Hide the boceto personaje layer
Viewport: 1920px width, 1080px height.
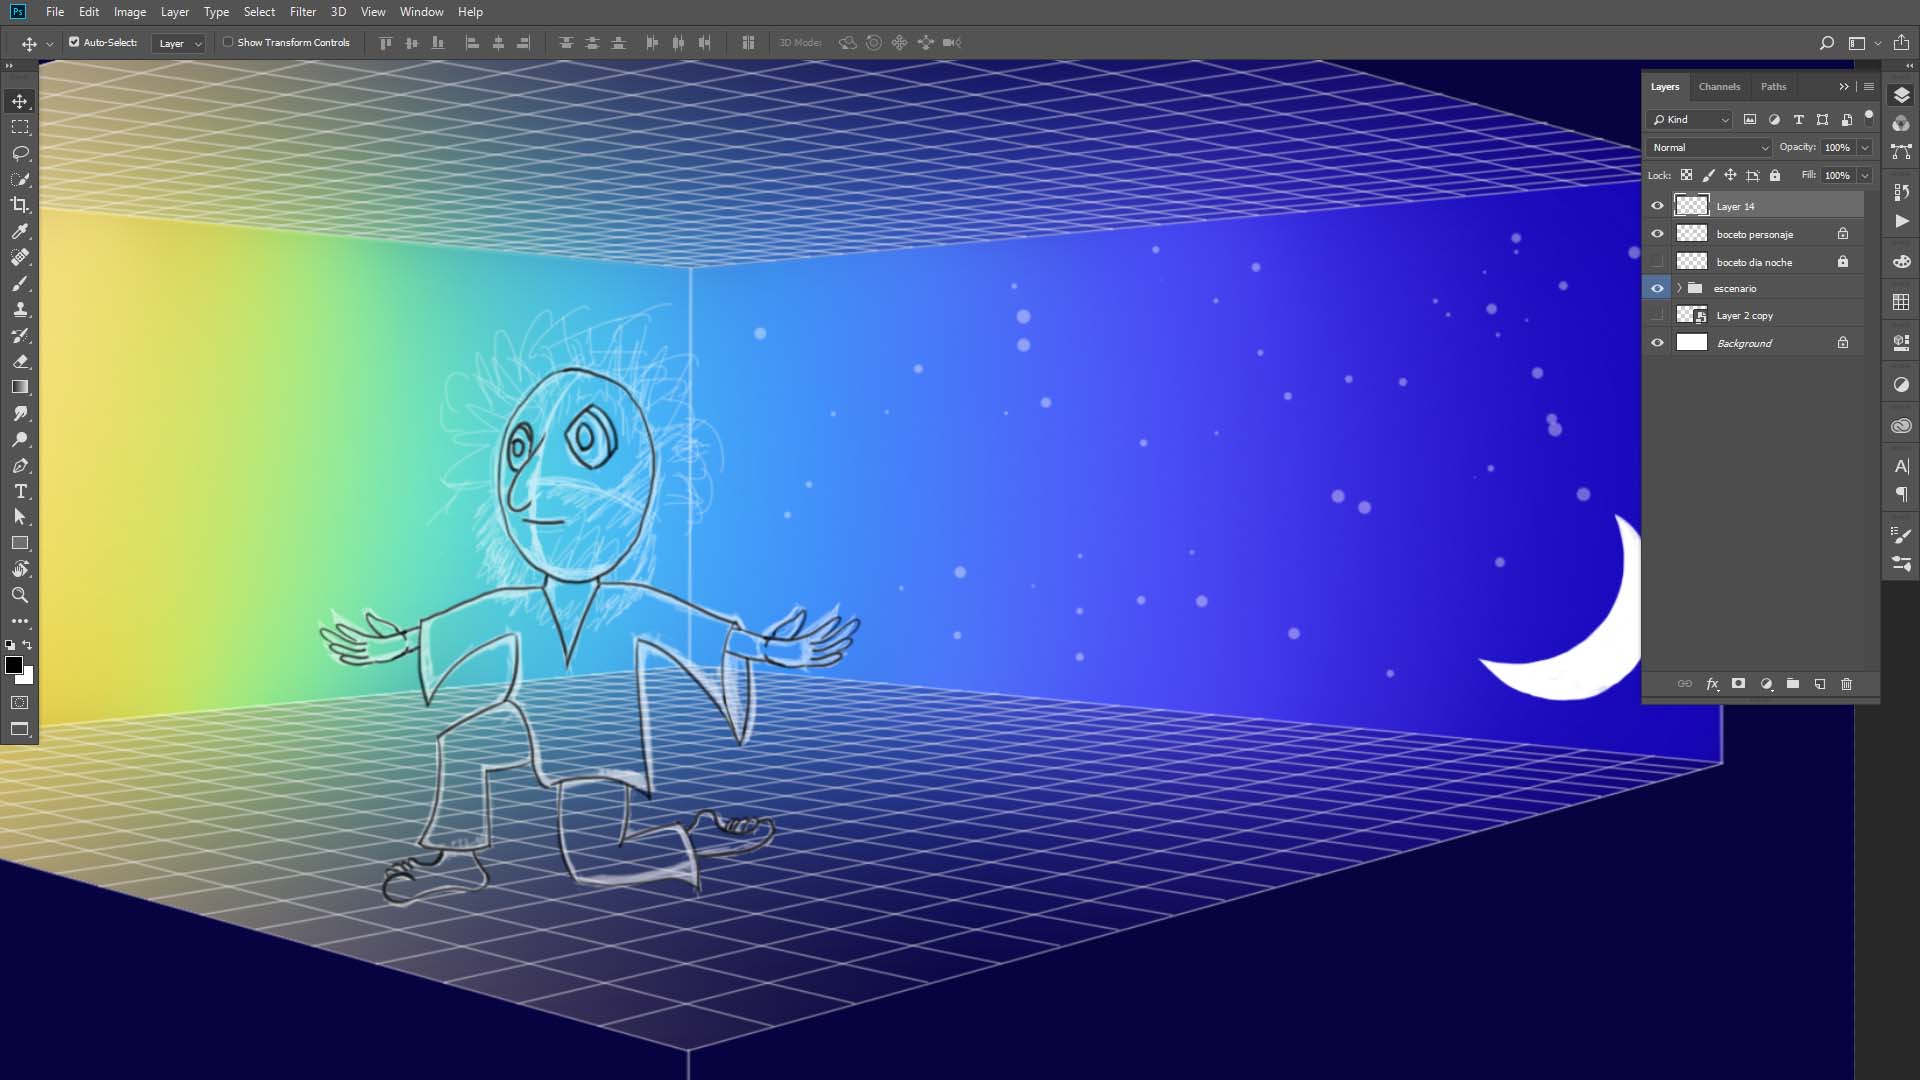1657,234
